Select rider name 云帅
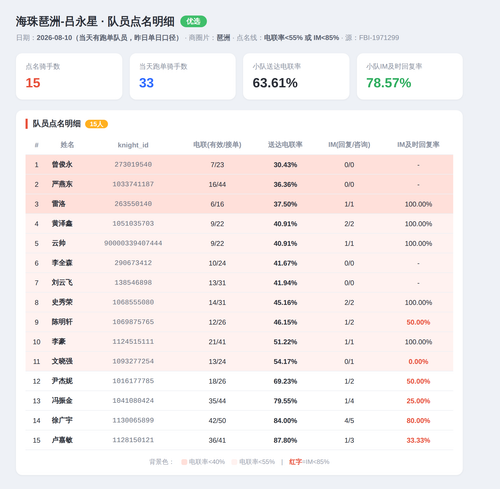500x489 pixels. tap(59, 243)
